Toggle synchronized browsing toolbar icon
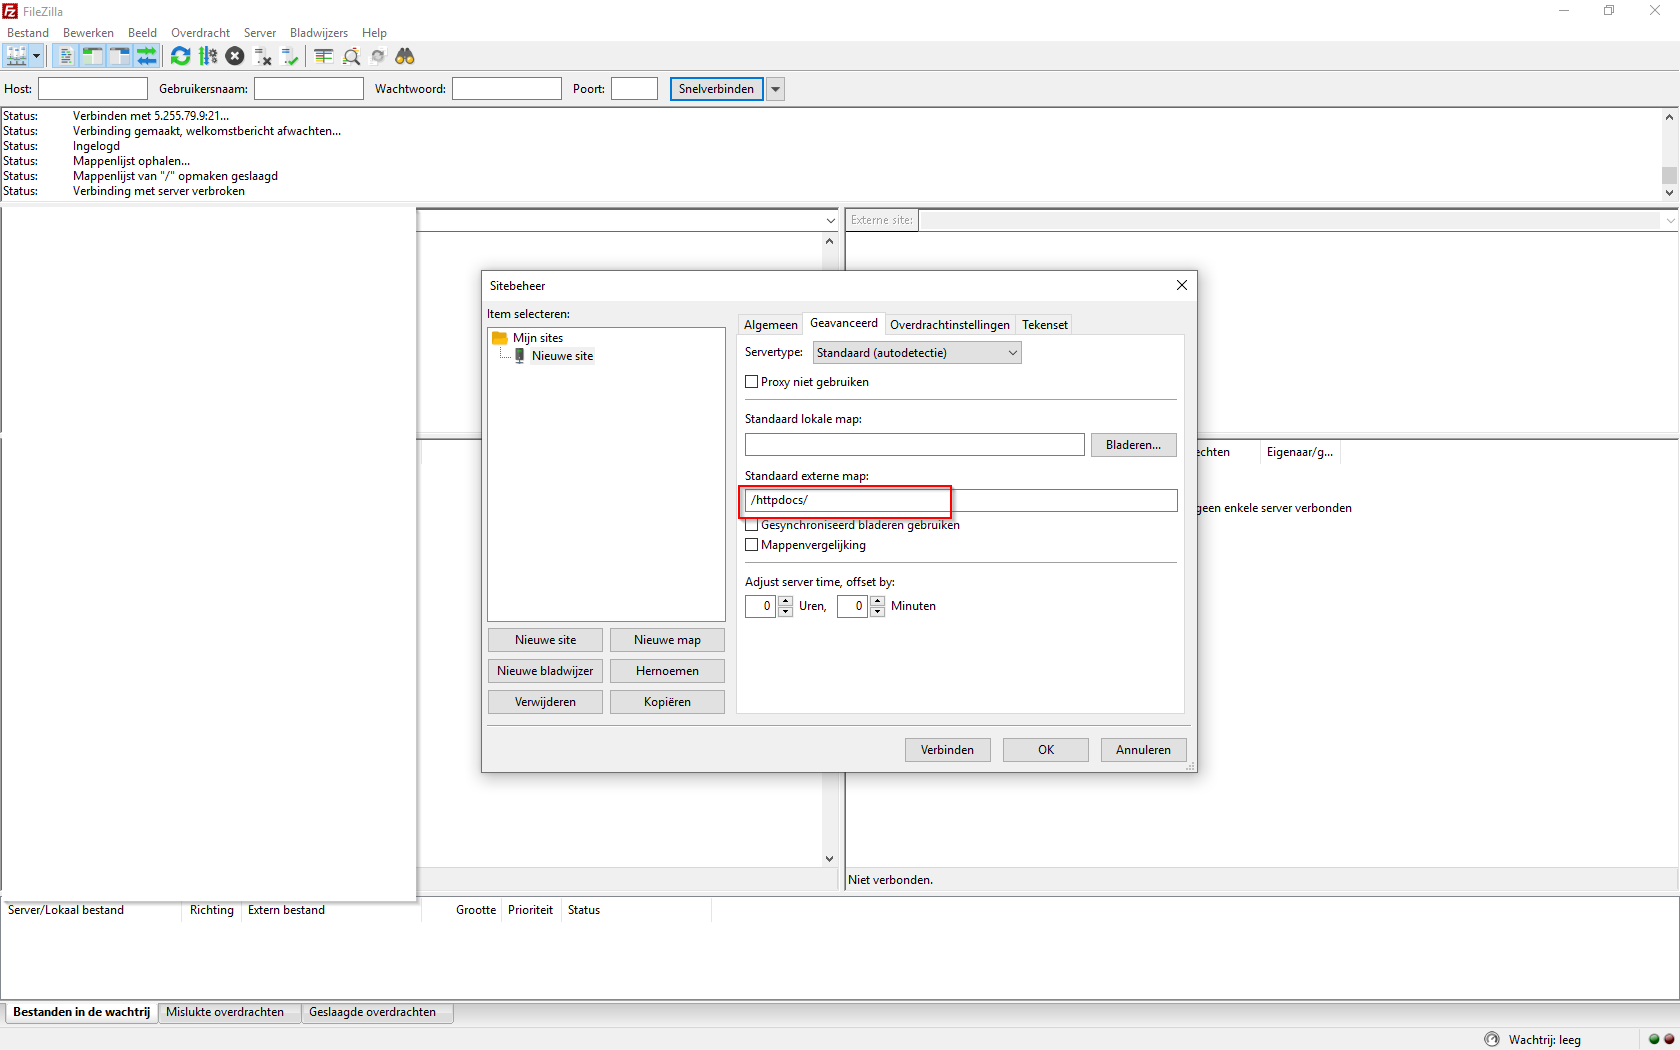The height and width of the screenshot is (1050, 1680). coord(378,56)
